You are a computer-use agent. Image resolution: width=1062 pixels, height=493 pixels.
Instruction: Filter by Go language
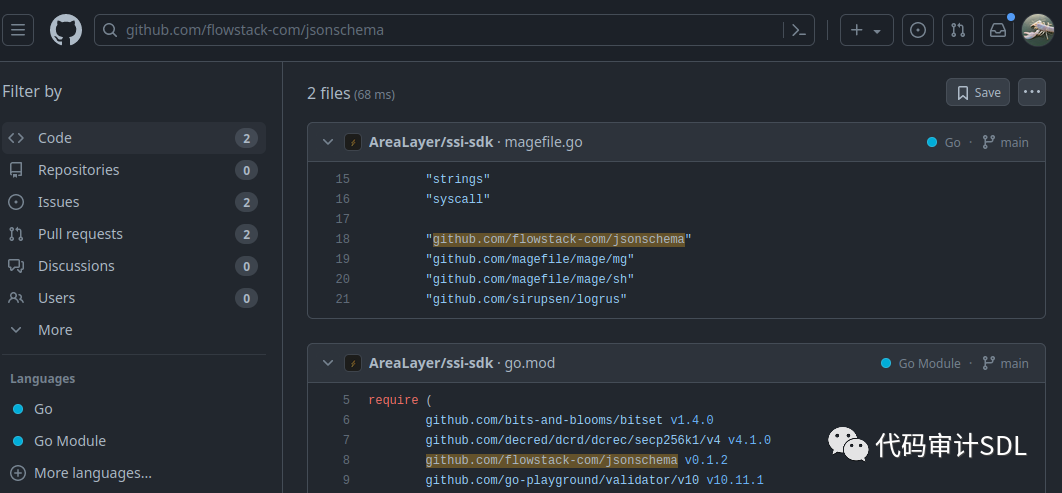tap(43, 409)
